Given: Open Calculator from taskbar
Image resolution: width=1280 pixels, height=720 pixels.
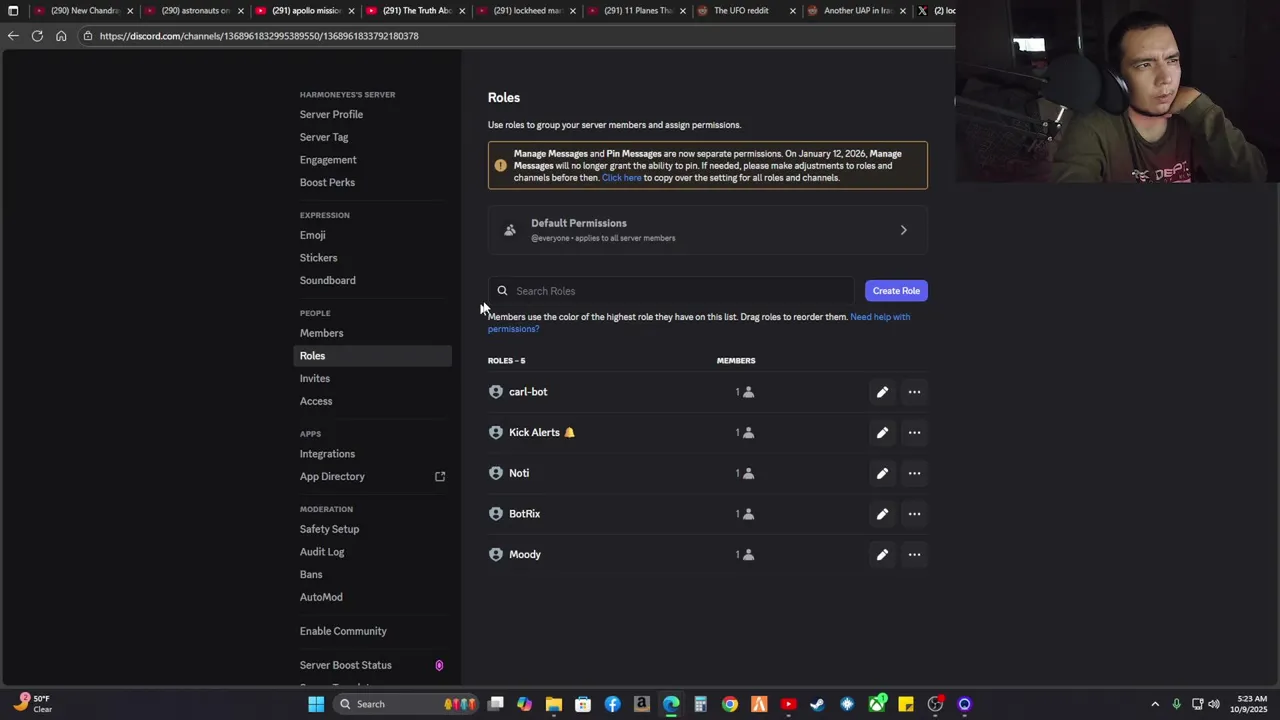Looking at the screenshot, I should (701, 704).
